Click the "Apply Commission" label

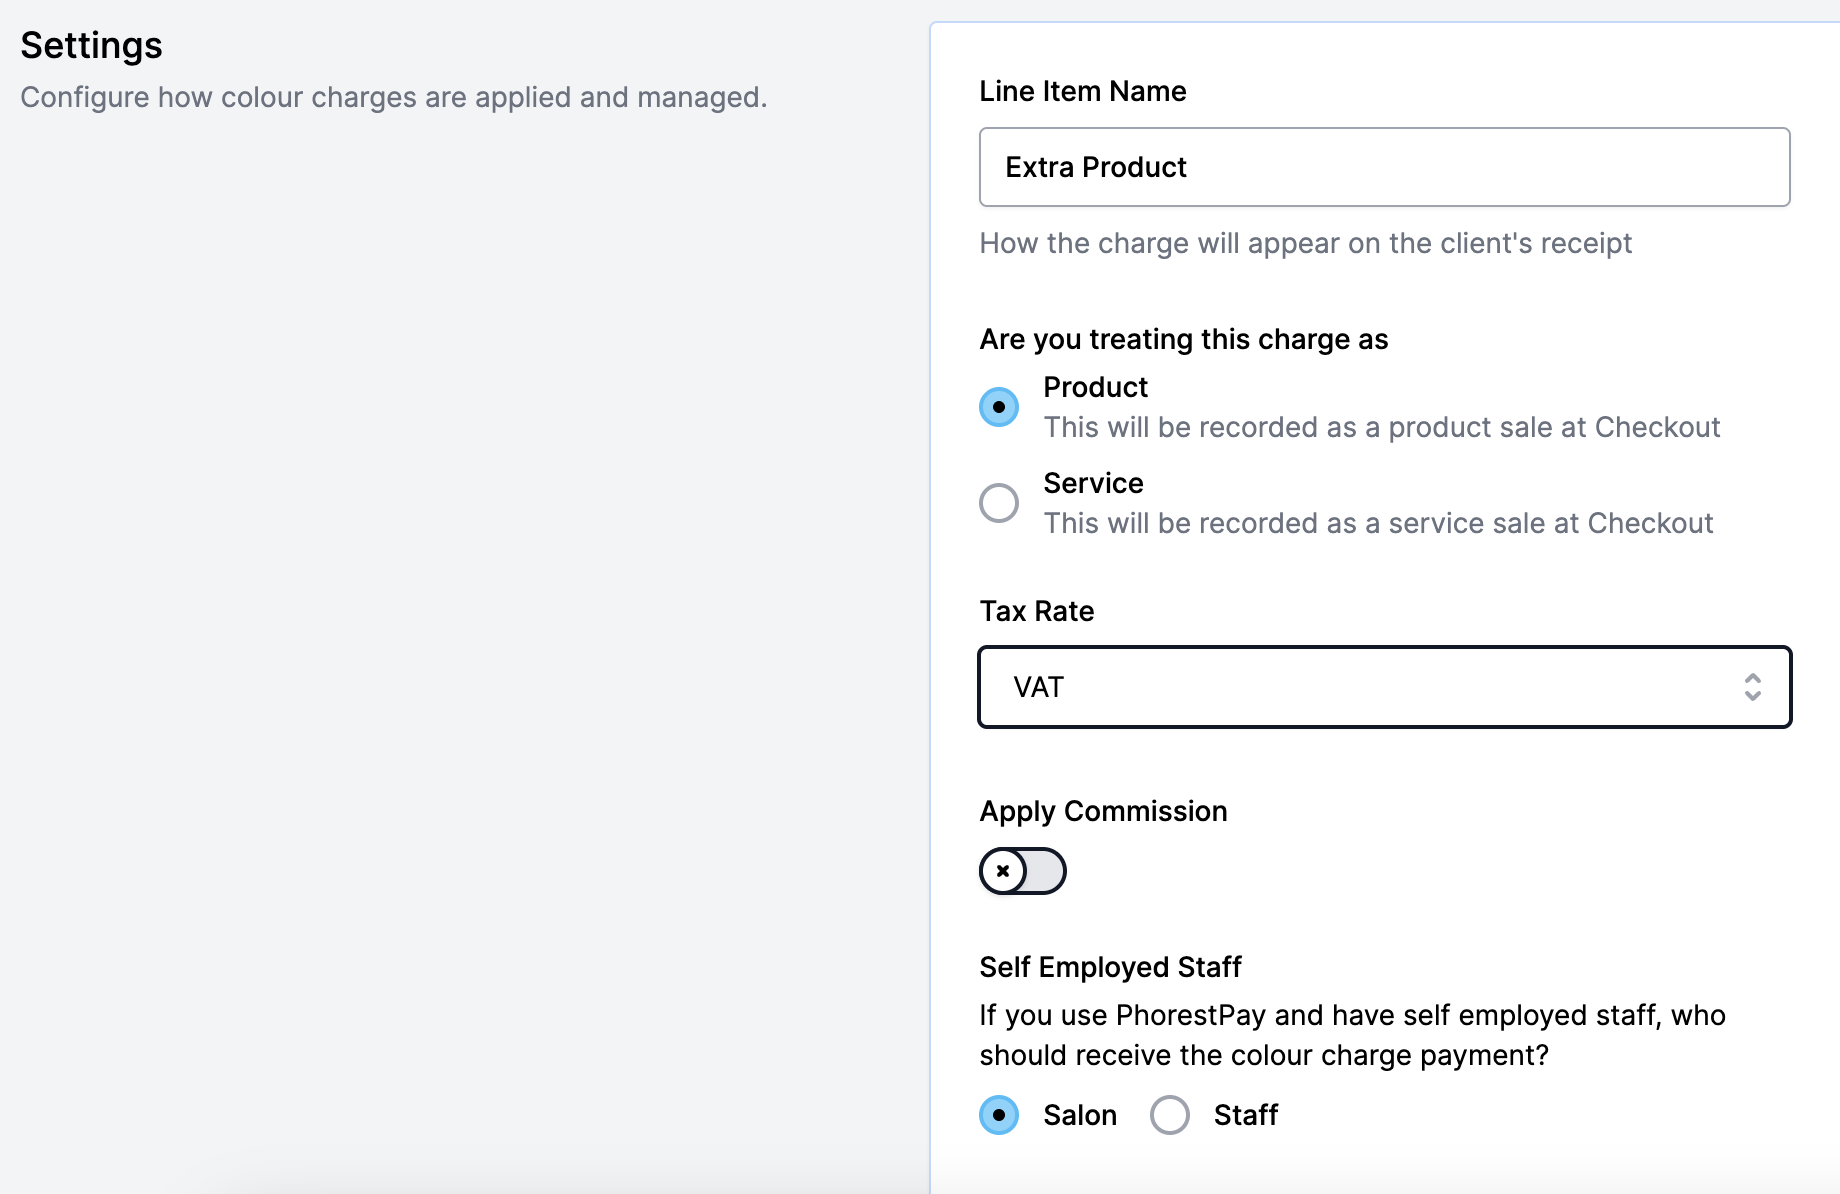[1103, 811]
